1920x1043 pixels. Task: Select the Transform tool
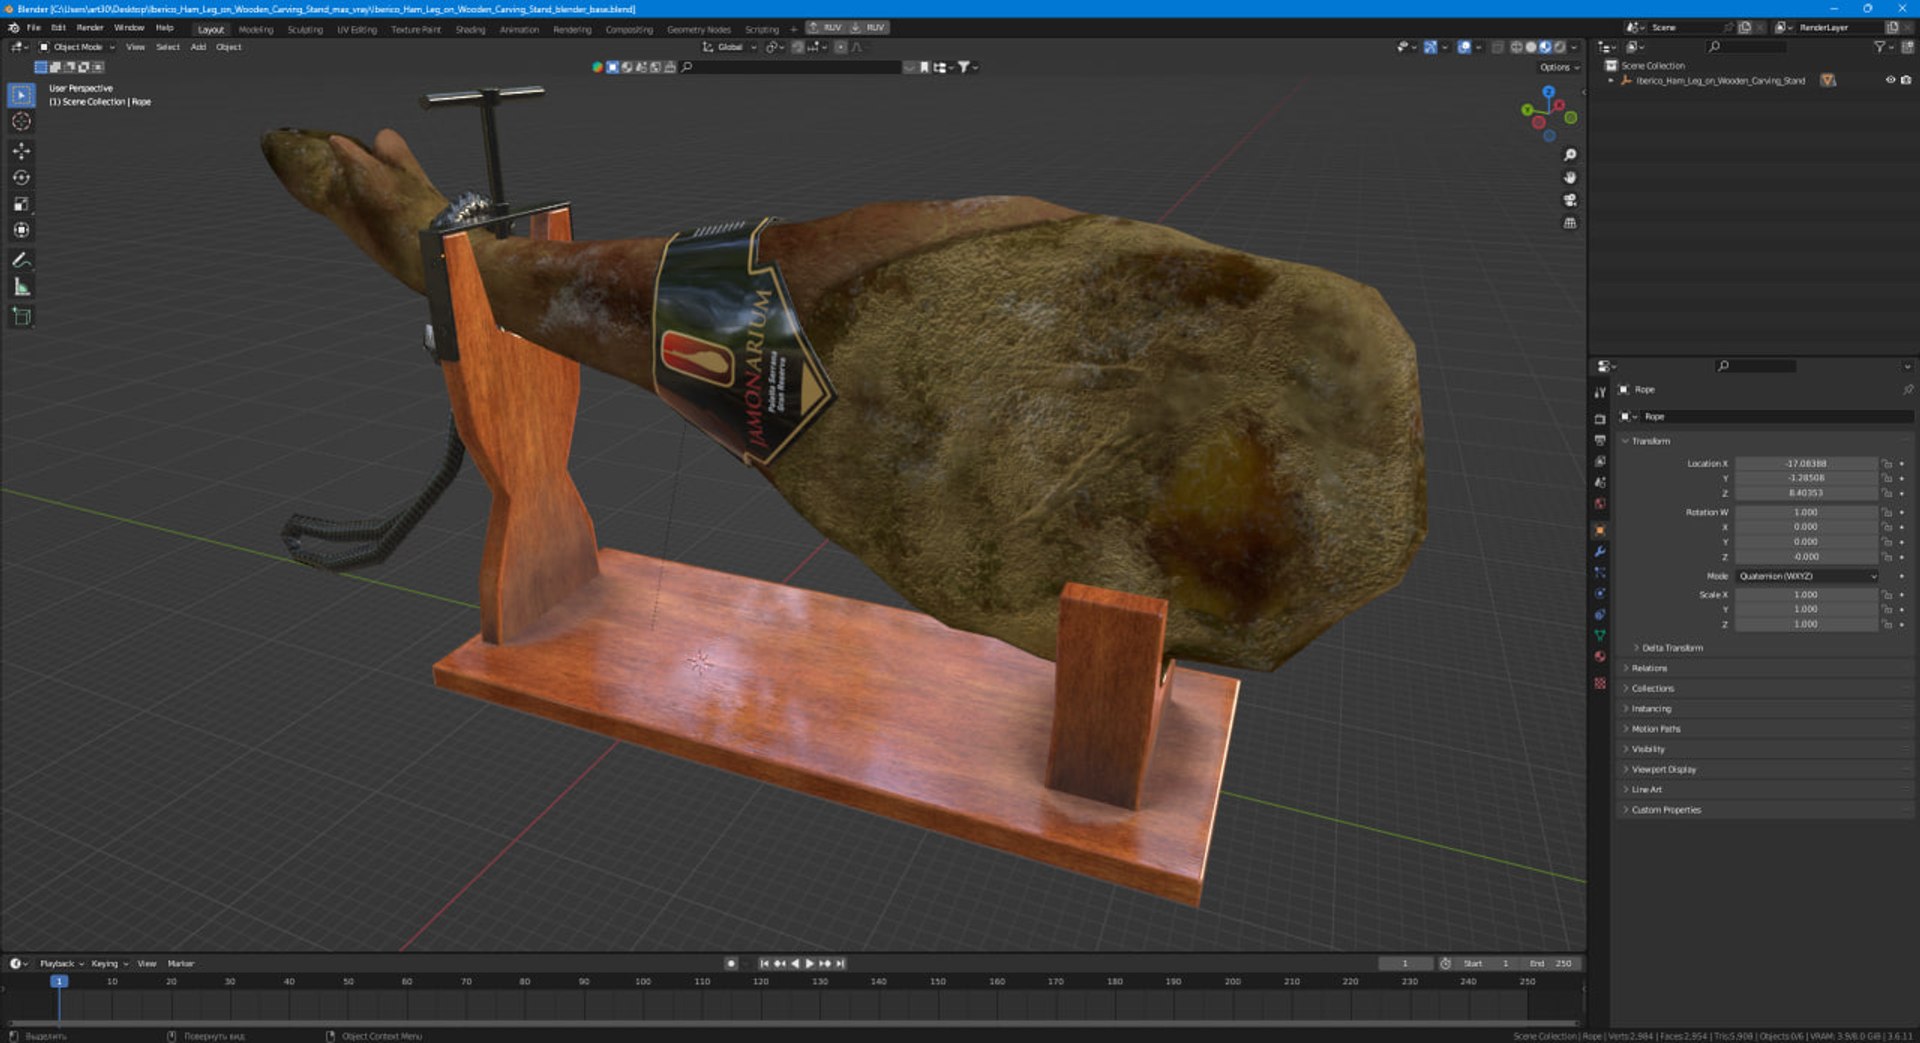coord(21,230)
